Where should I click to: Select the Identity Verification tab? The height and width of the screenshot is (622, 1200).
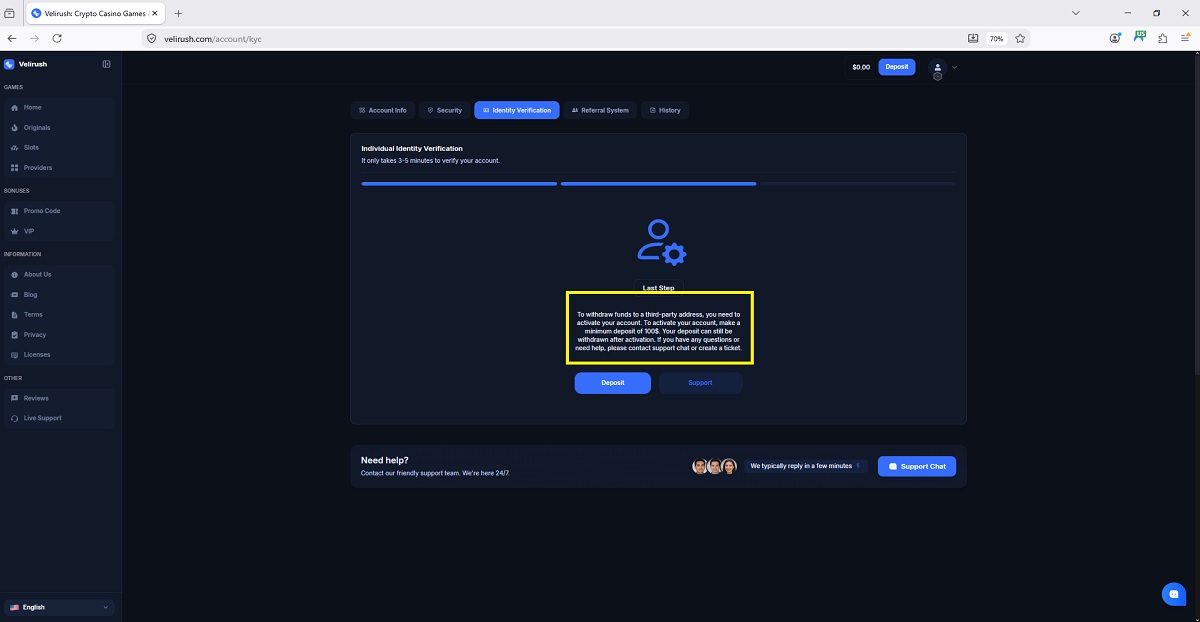point(517,110)
